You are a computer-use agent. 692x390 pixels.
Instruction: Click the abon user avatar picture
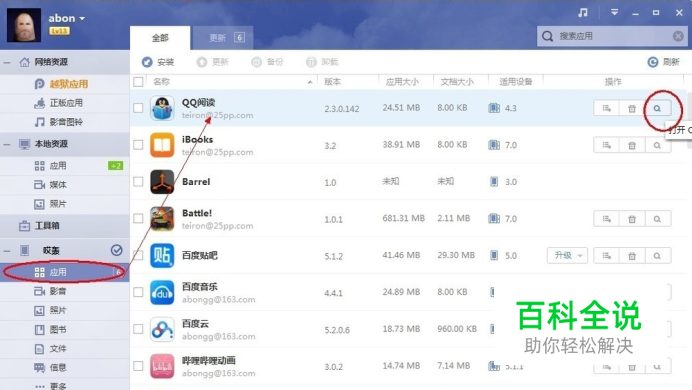tap(24, 25)
